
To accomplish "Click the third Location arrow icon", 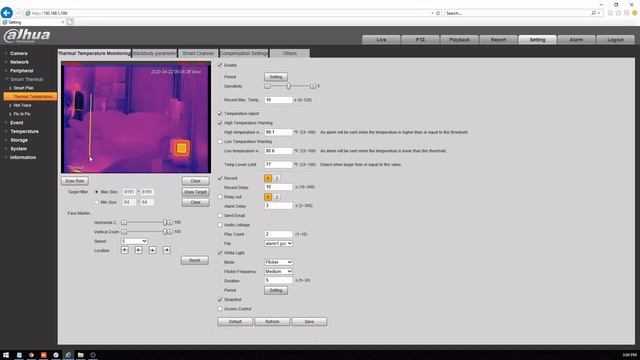I will pyautogui.click(x=153, y=250).
